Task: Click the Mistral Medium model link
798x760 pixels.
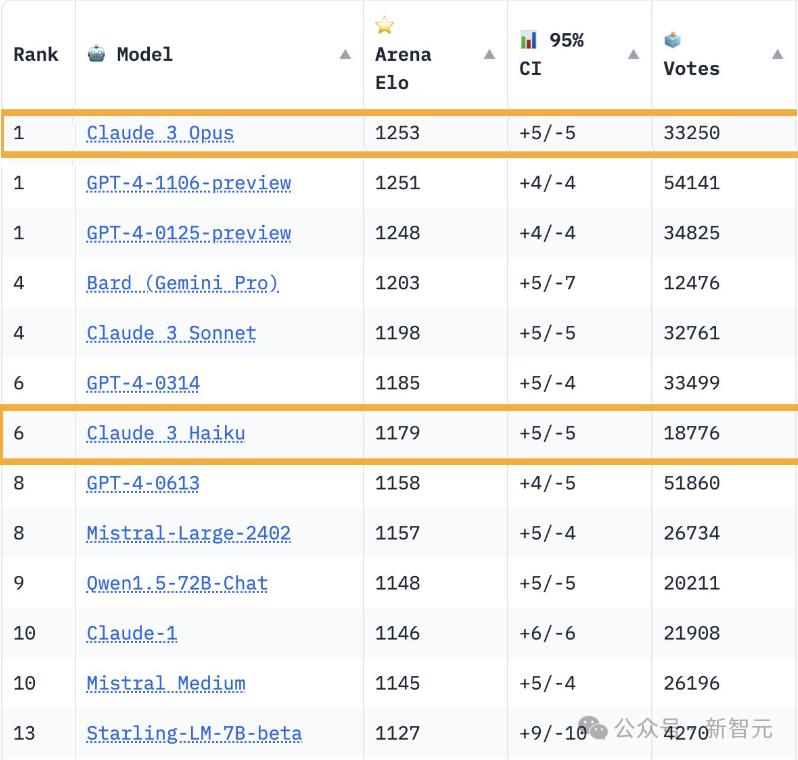Action: coord(166,683)
